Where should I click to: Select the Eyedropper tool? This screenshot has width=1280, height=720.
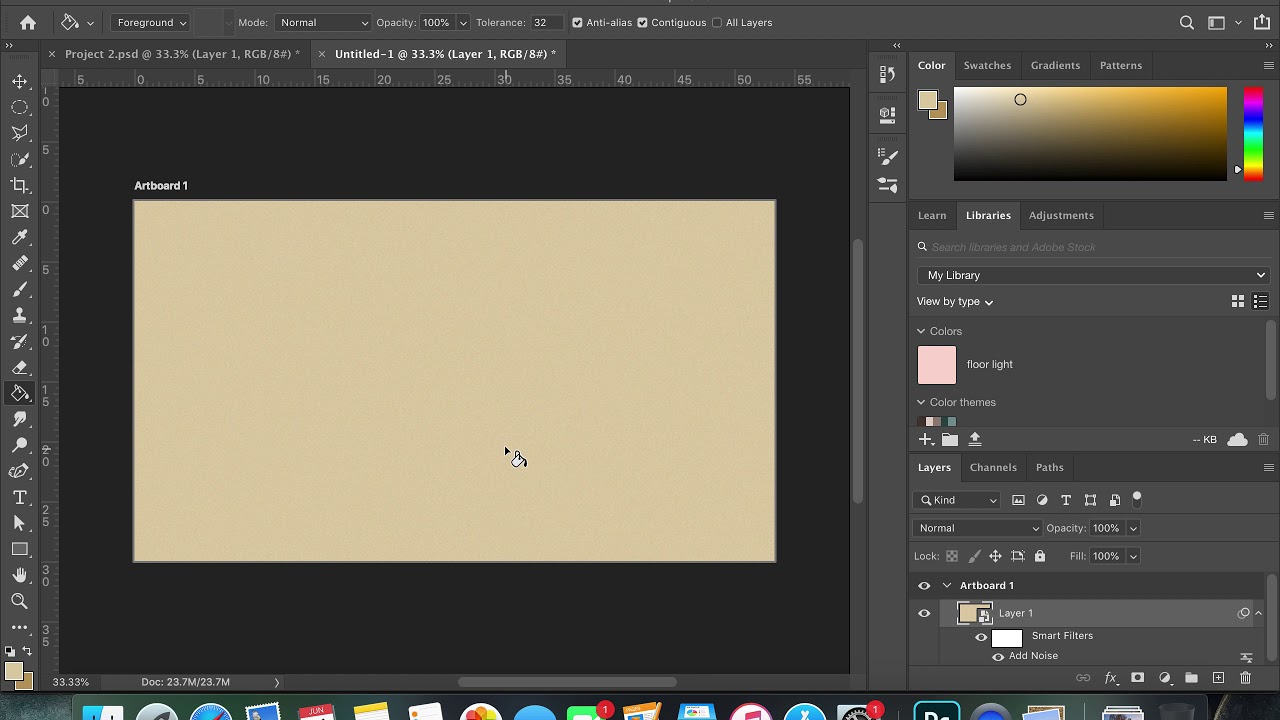pos(20,237)
